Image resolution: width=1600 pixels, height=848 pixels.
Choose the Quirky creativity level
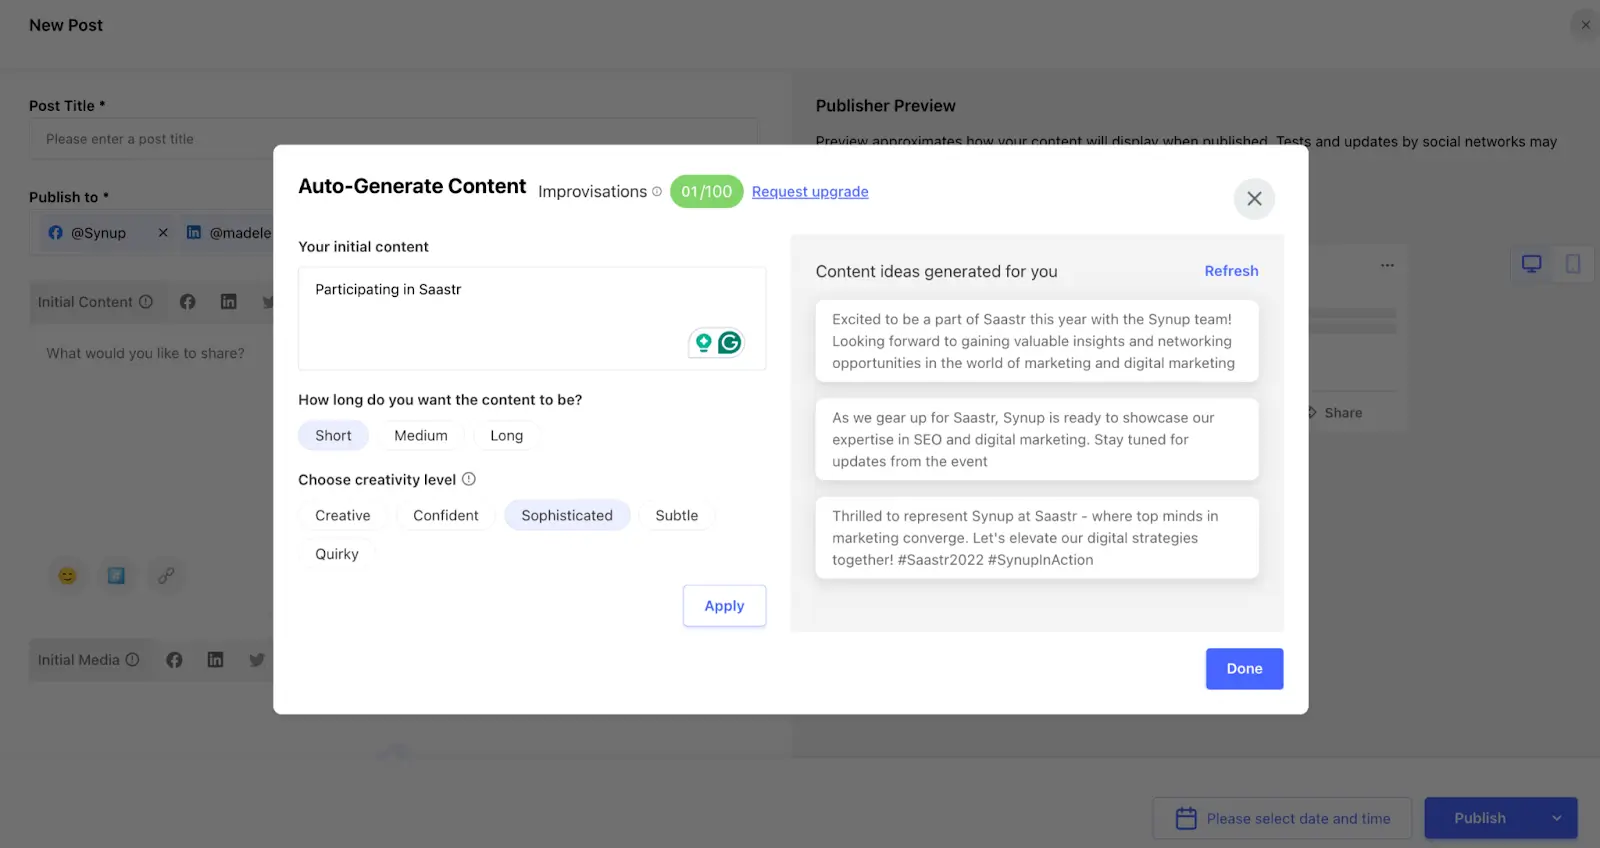click(337, 554)
